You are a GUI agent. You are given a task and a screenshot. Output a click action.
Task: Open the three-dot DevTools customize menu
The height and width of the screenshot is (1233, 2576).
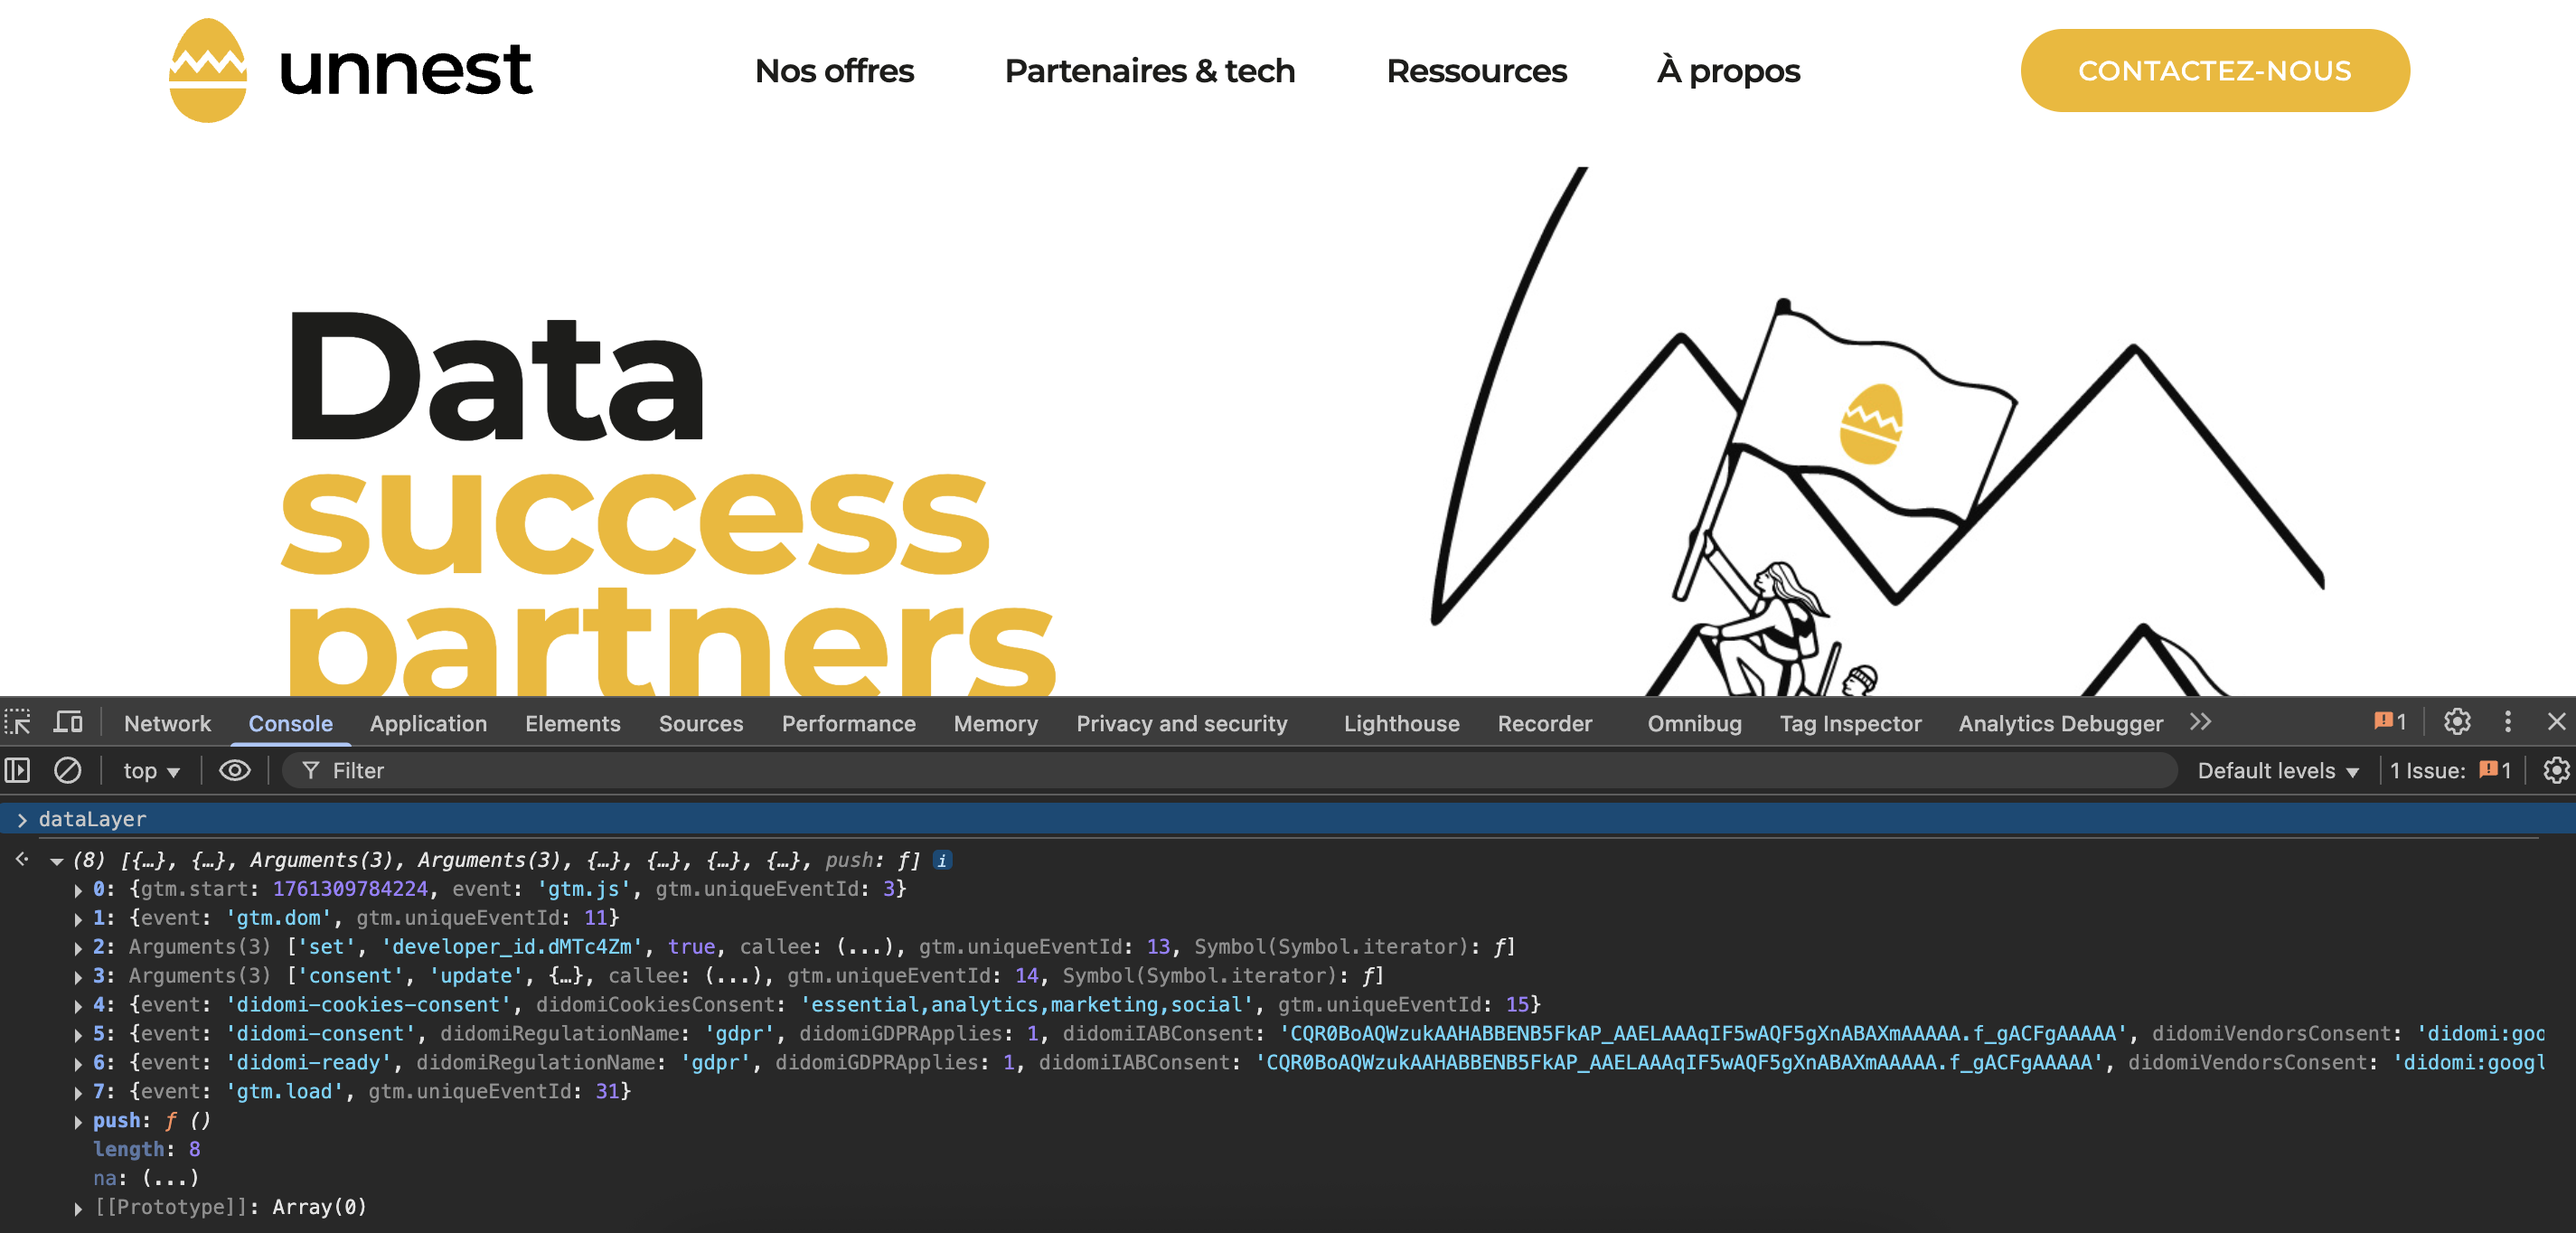click(2508, 722)
